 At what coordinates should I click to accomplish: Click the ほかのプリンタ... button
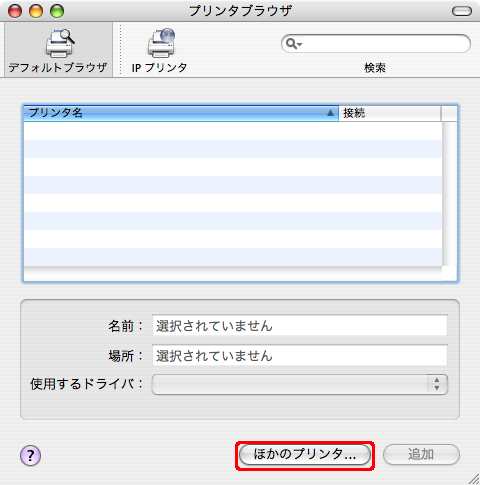coord(305,454)
